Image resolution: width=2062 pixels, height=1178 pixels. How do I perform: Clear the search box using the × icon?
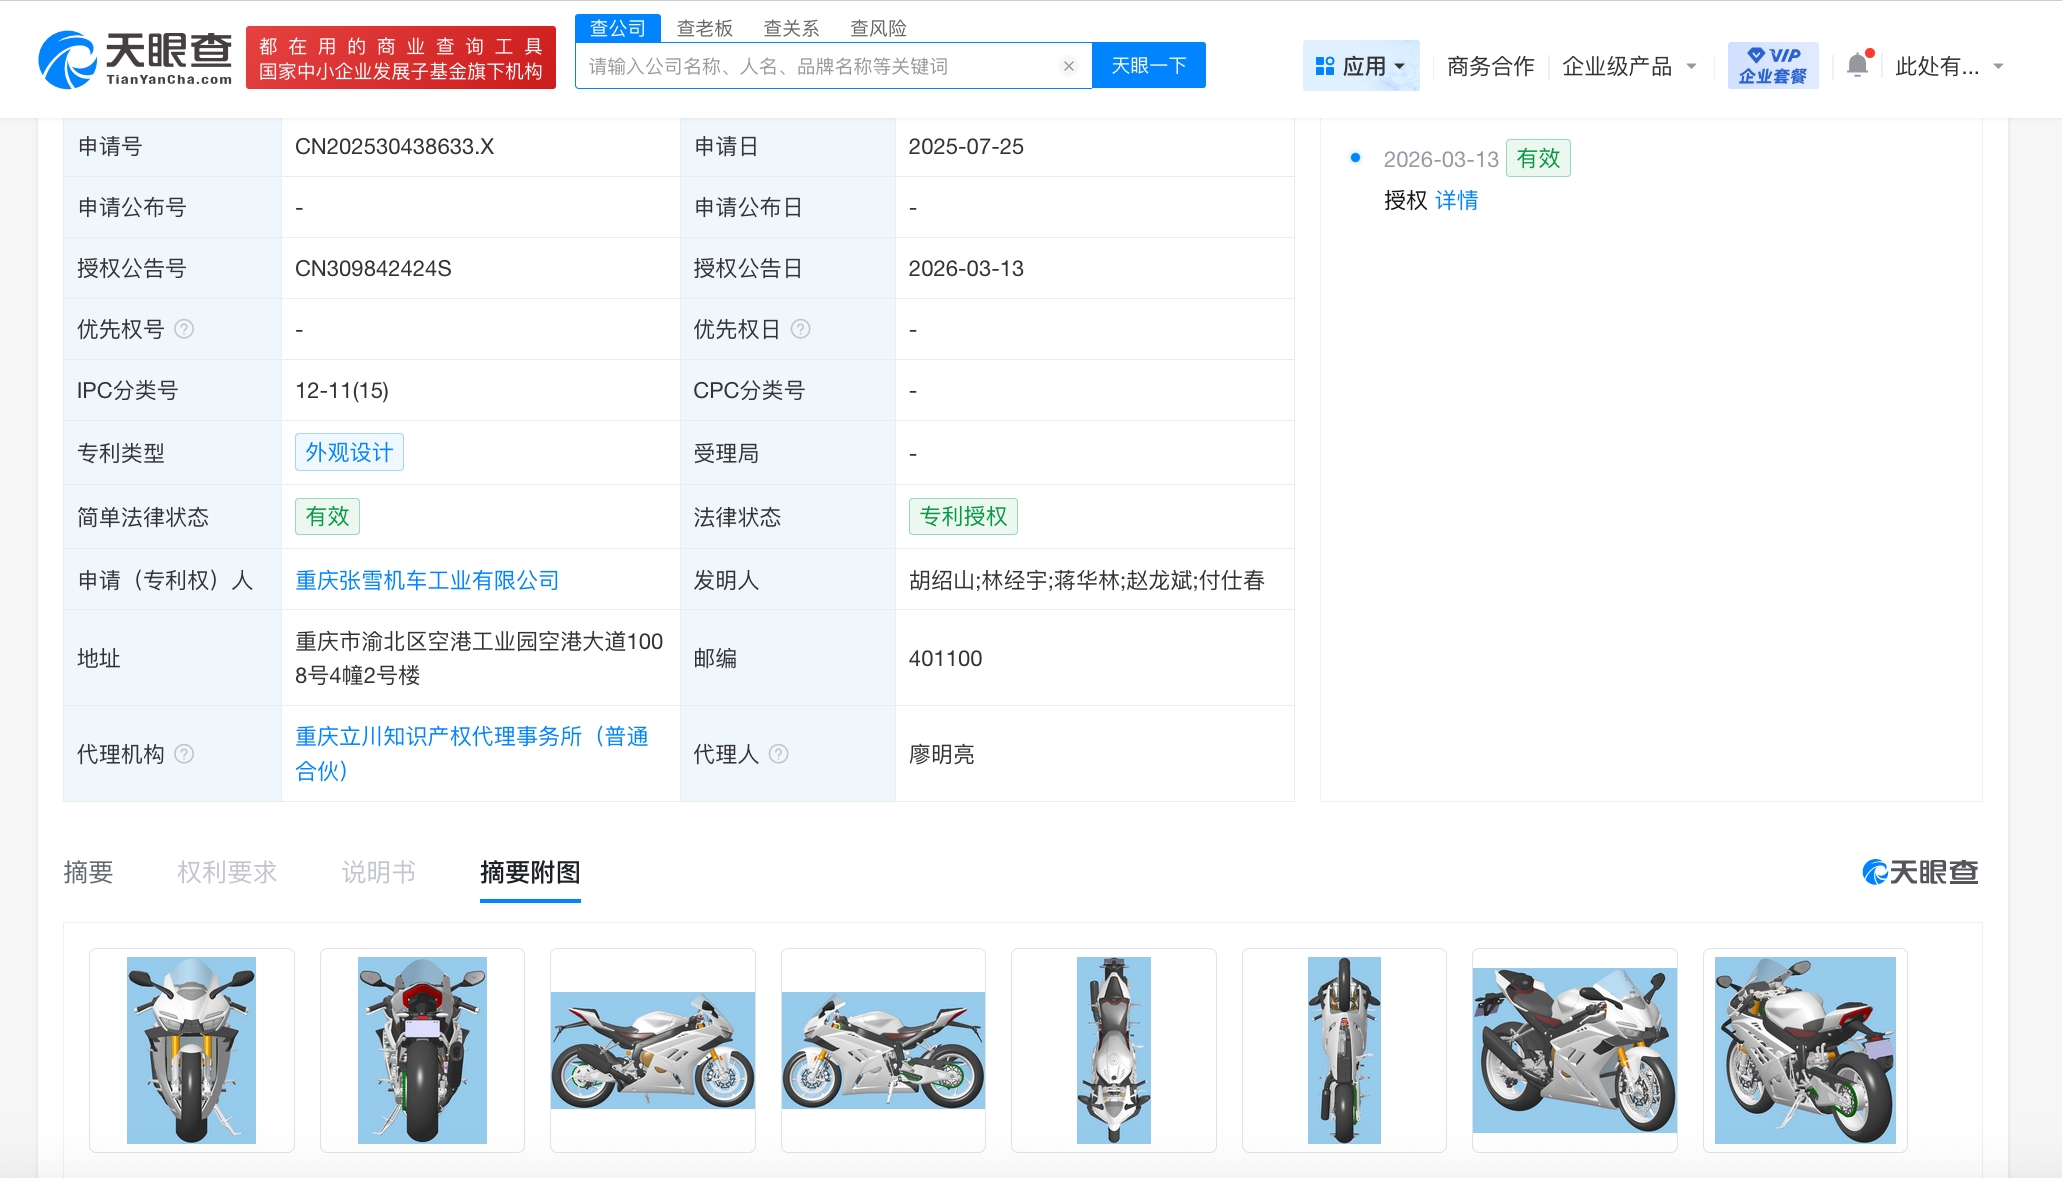[x=1068, y=65]
